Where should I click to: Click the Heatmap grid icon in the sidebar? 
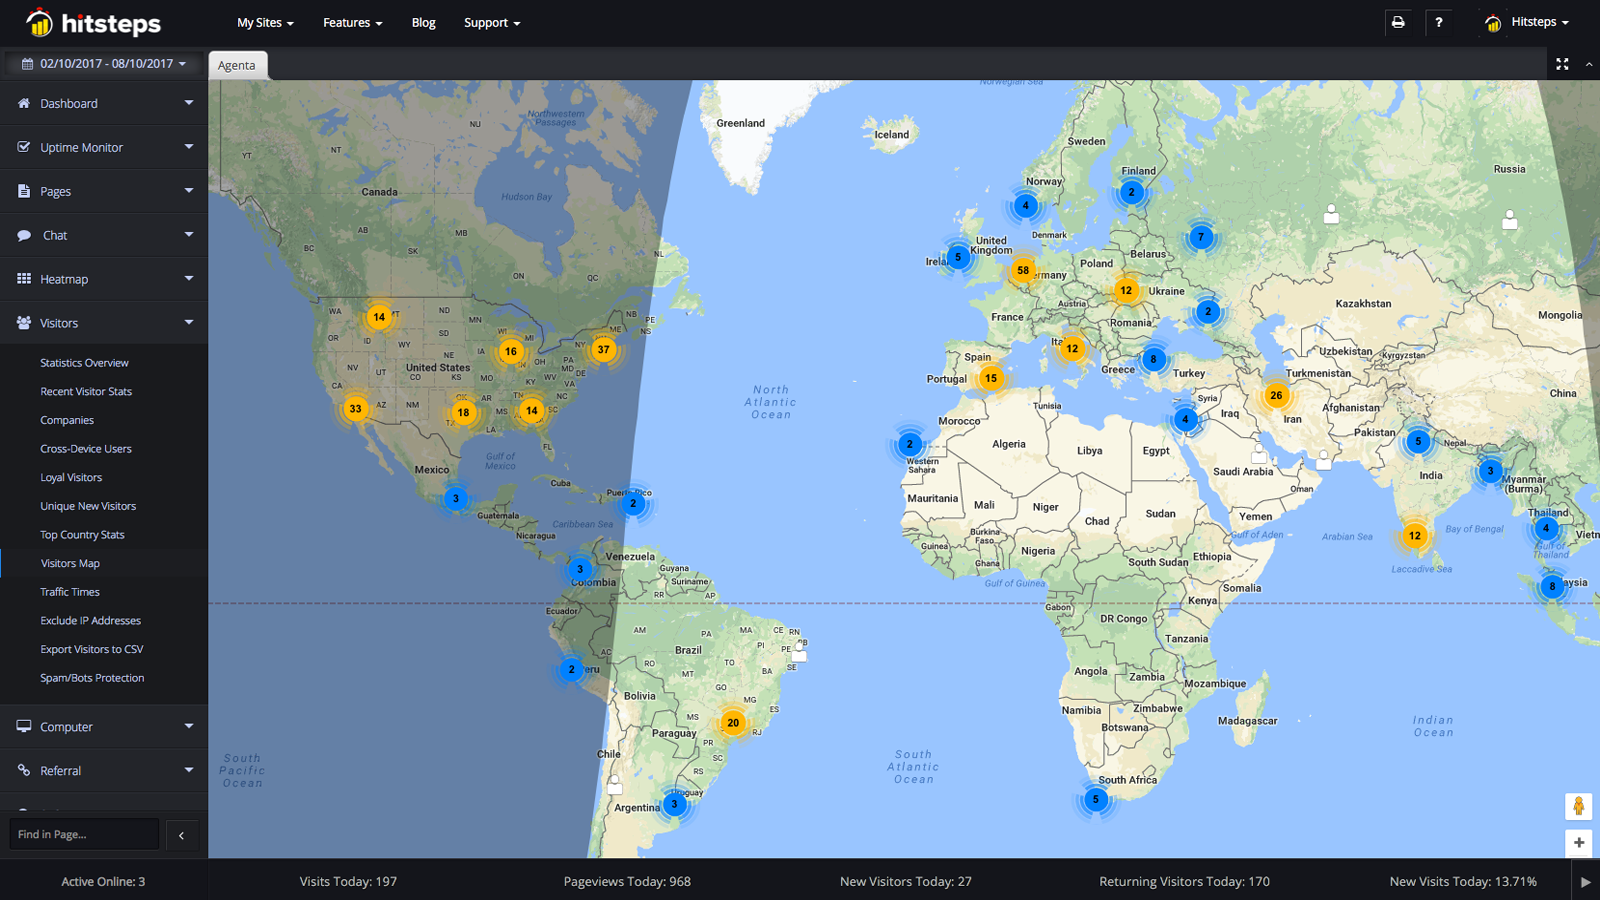coord(22,279)
